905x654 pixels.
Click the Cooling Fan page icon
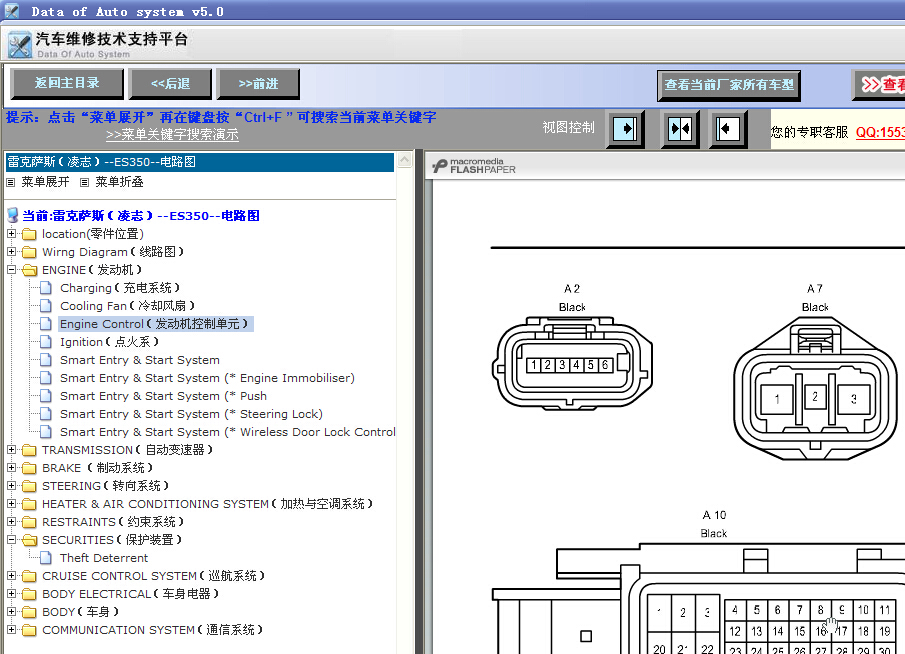pyautogui.click(x=46, y=306)
